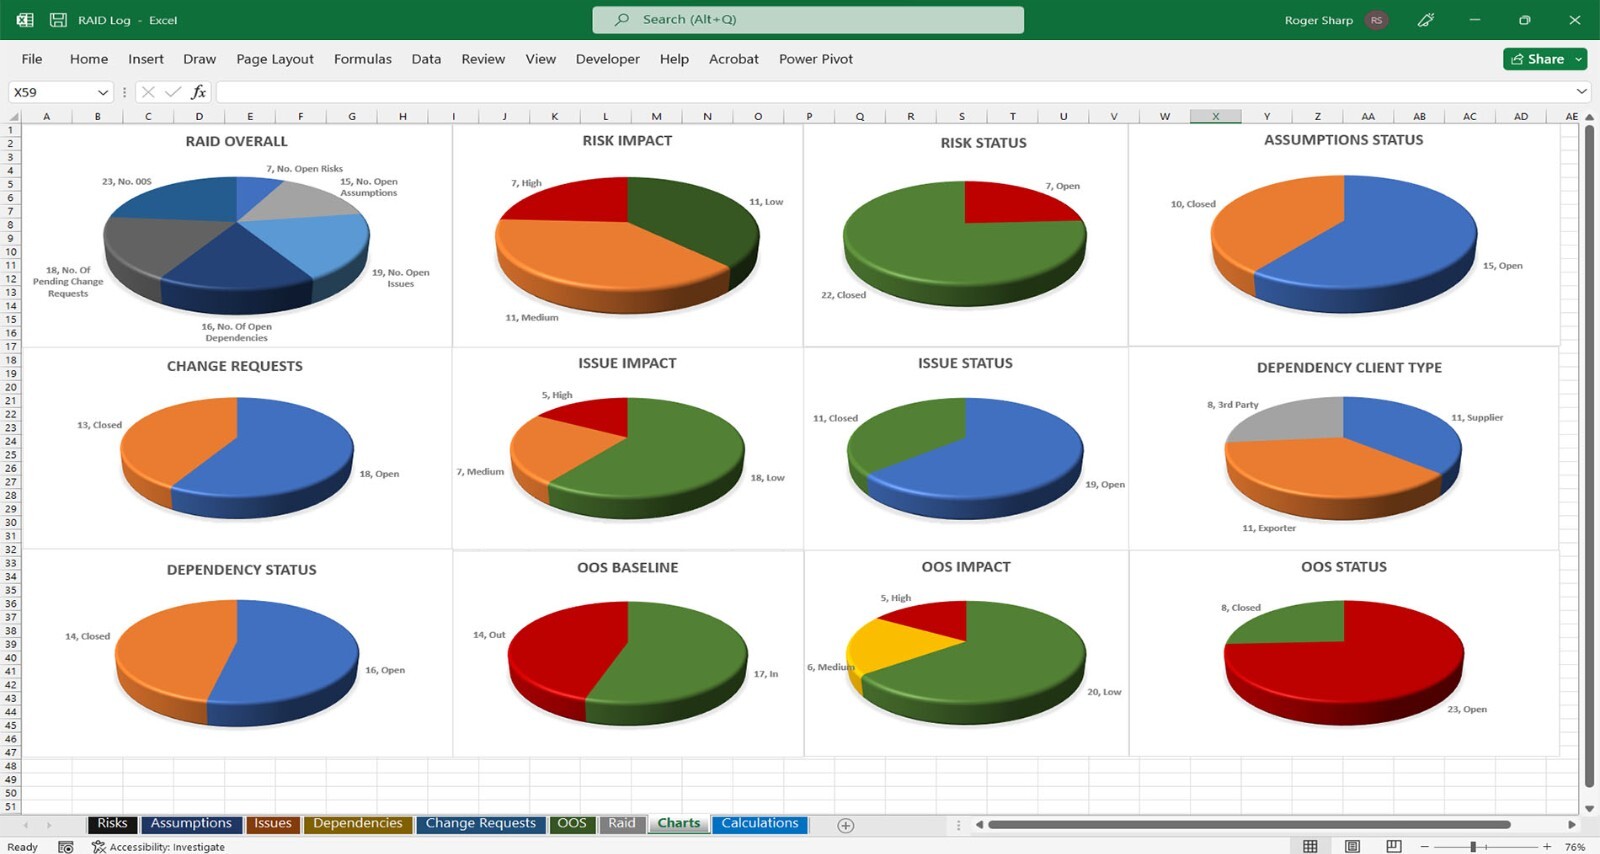The height and width of the screenshot is (854, 1600).
Task: Click the cancel entry X icon
Action: (x=148, y=92)
